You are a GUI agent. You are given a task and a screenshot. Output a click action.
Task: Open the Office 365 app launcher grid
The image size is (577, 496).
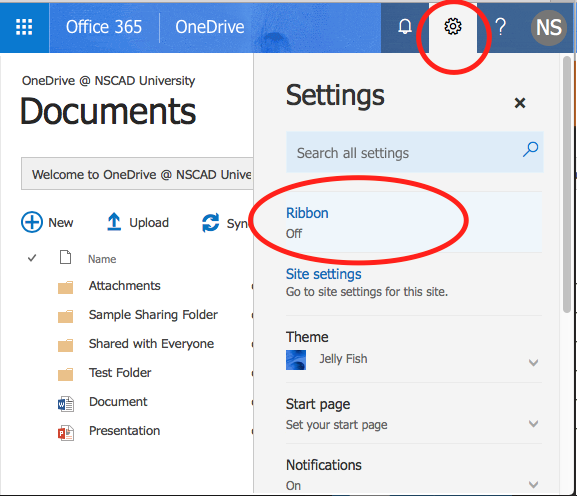tap(24, 27)
